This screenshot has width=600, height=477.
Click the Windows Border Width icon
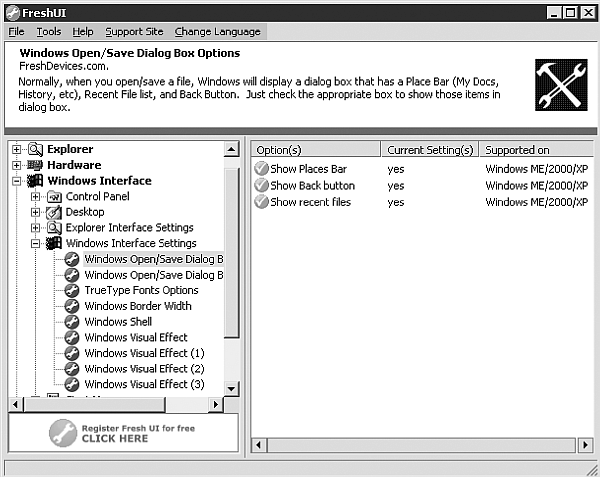(x=72, y=306)
